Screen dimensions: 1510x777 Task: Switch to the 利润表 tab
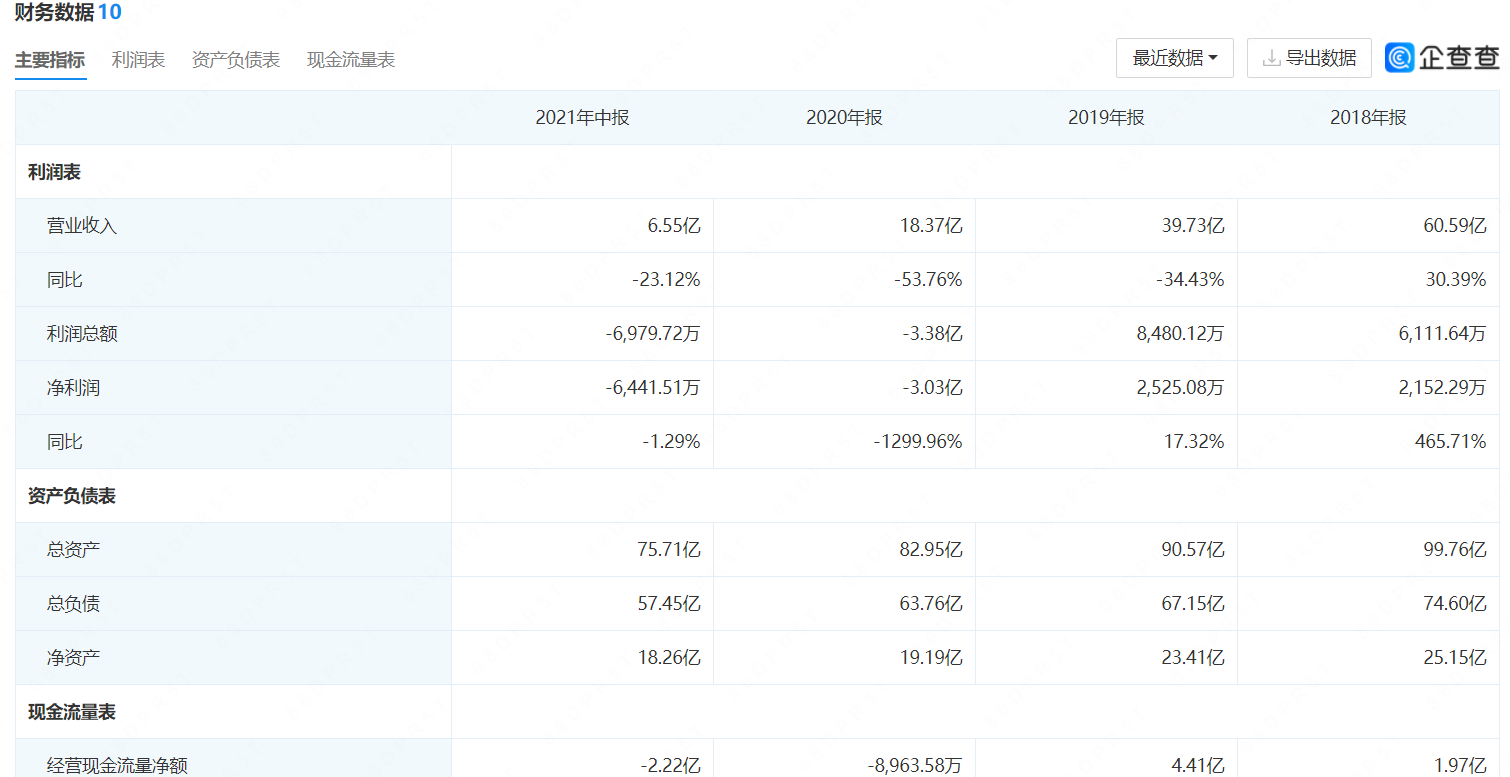click(x=138, y=59)
